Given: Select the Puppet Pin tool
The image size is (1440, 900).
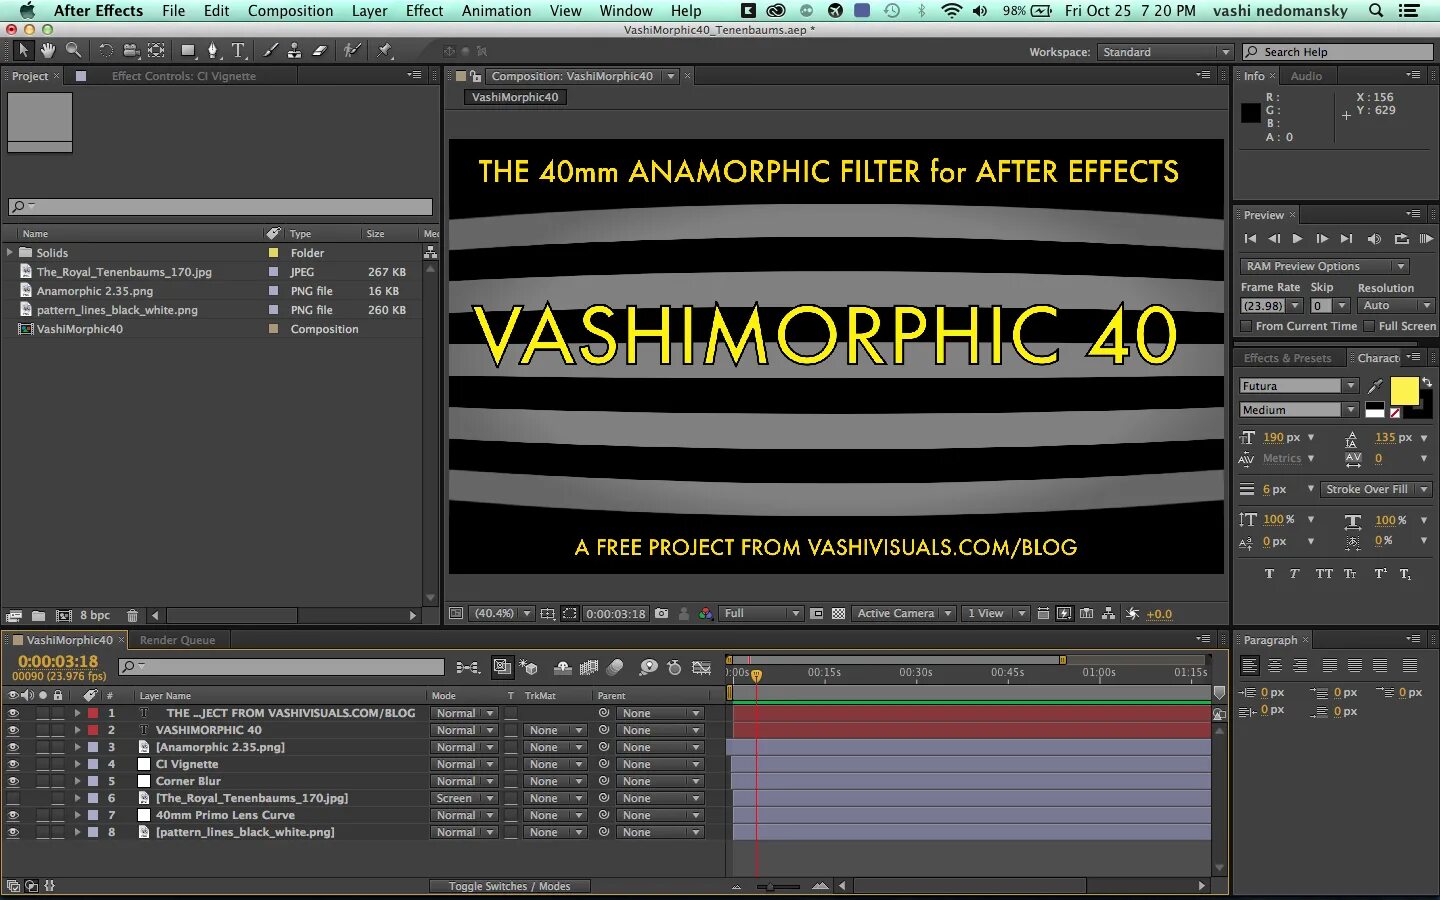Looking at the screenshot, I should tap(385, 50).
